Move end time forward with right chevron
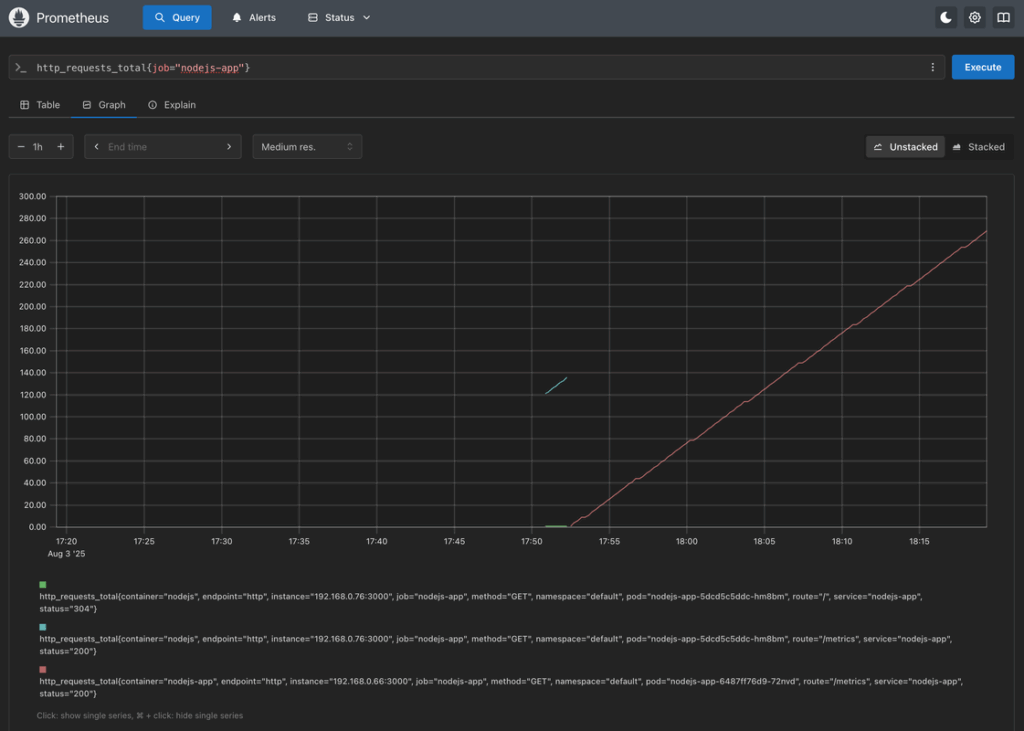Viewport: 1024px width, 731px height. coord(229,147)
